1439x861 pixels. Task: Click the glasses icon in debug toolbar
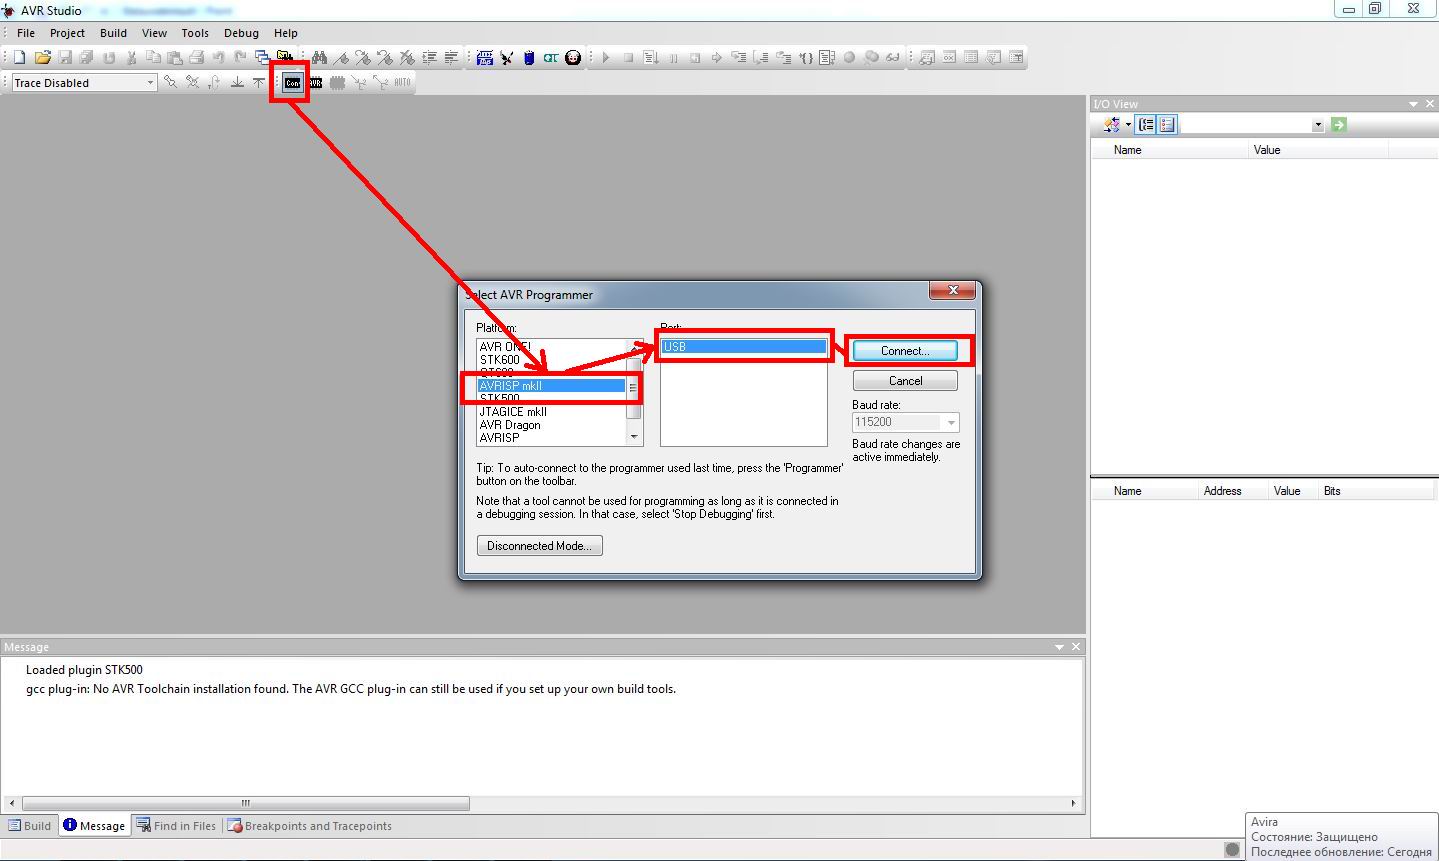coord(893,58)
